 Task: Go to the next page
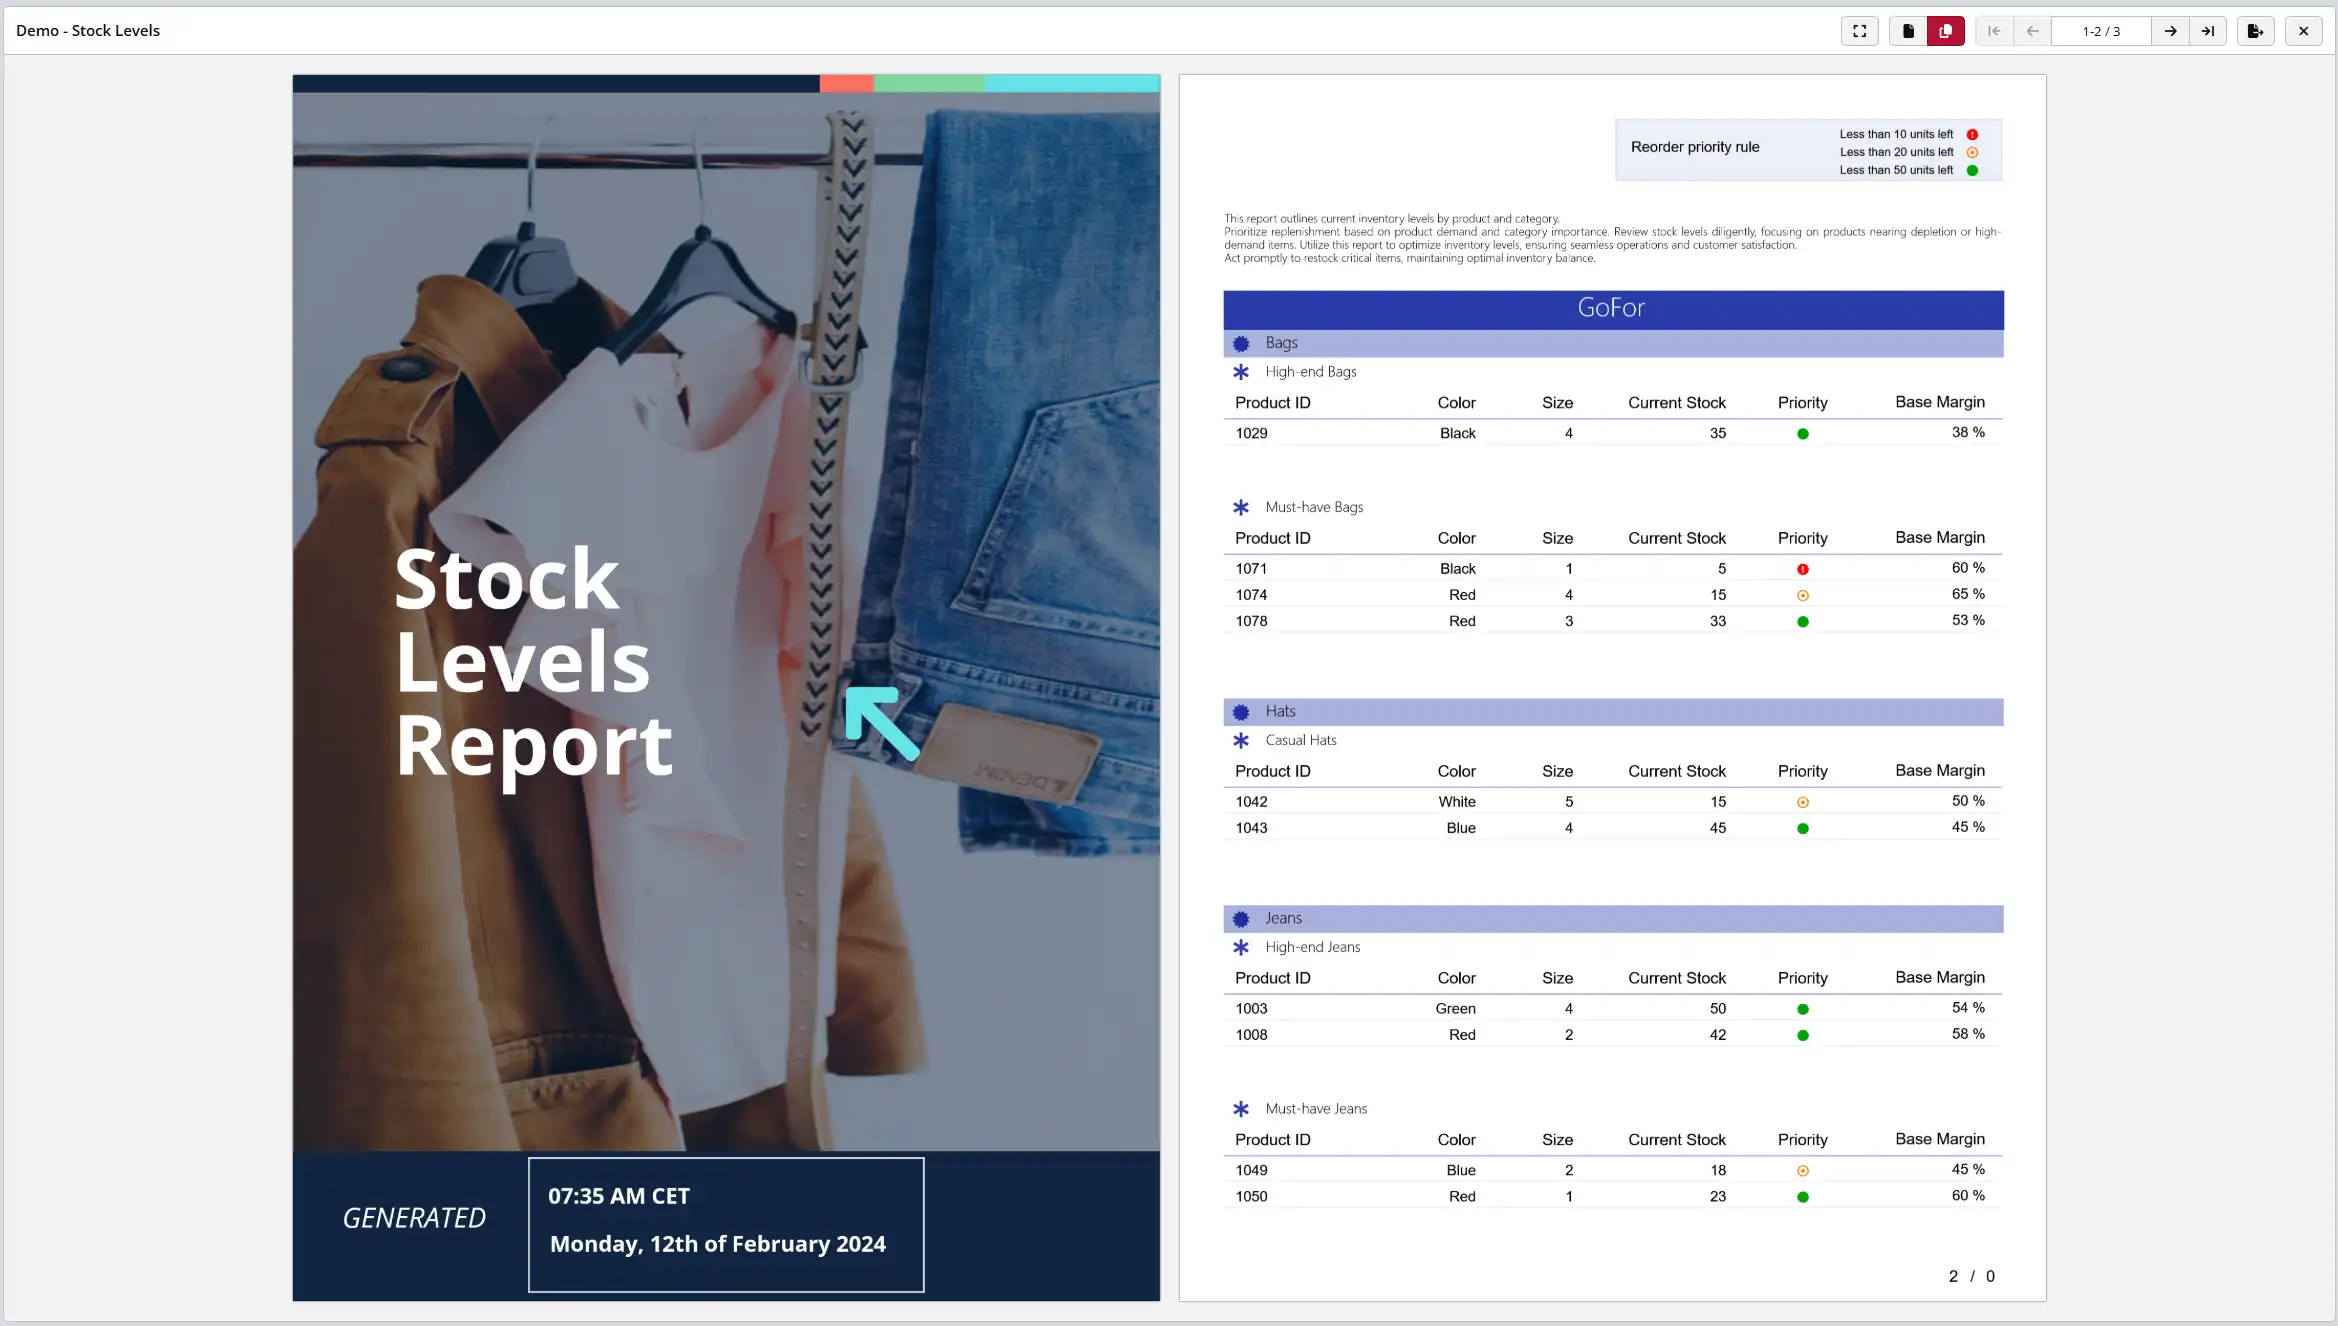(2170, 31)
